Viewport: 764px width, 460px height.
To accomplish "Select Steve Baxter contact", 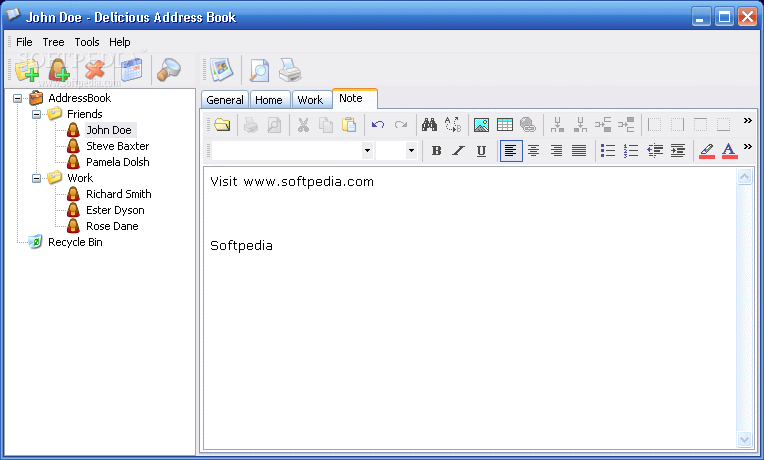I will 117,146.
